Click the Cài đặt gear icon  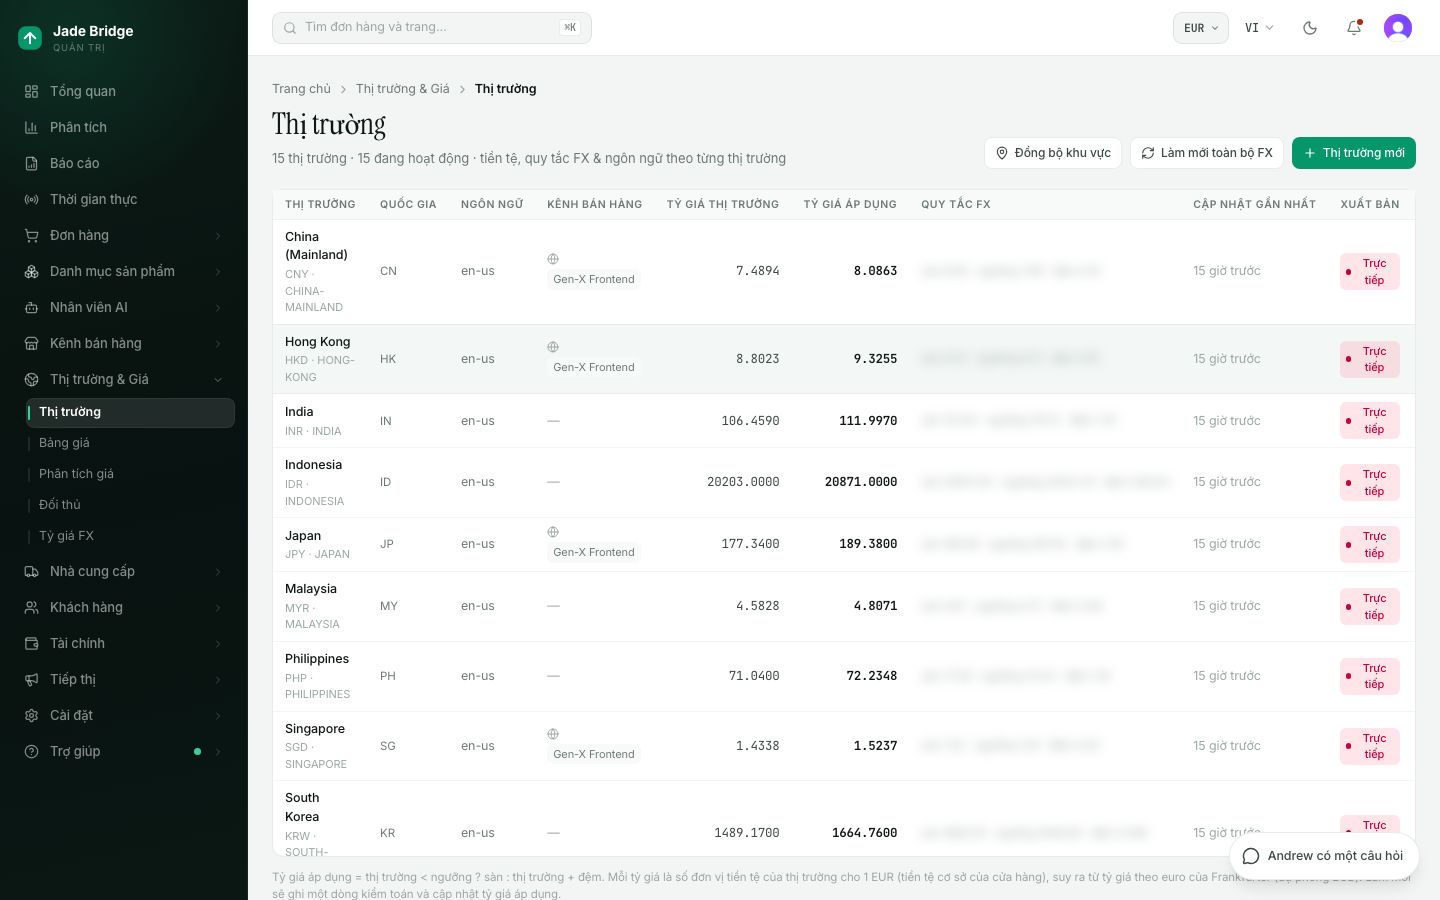coord(32,715)
